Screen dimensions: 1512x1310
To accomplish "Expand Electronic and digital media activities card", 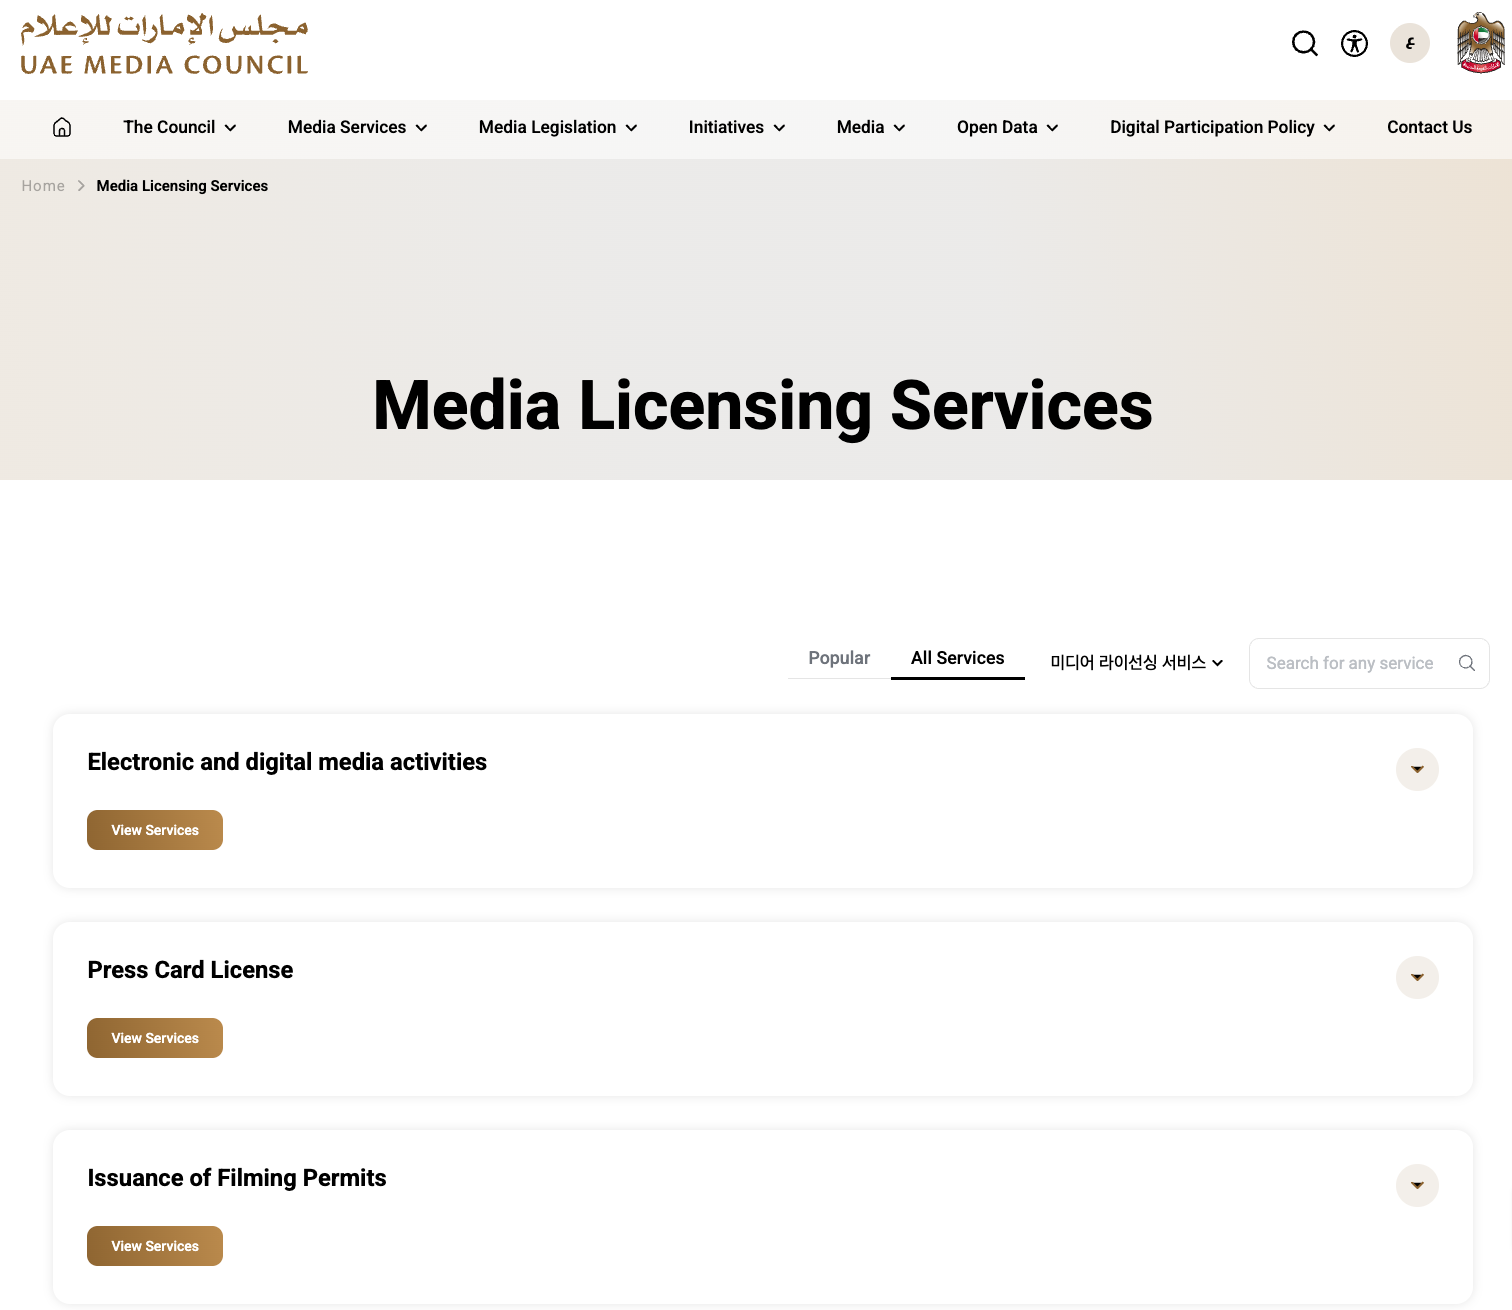I will pos(1416,769).
